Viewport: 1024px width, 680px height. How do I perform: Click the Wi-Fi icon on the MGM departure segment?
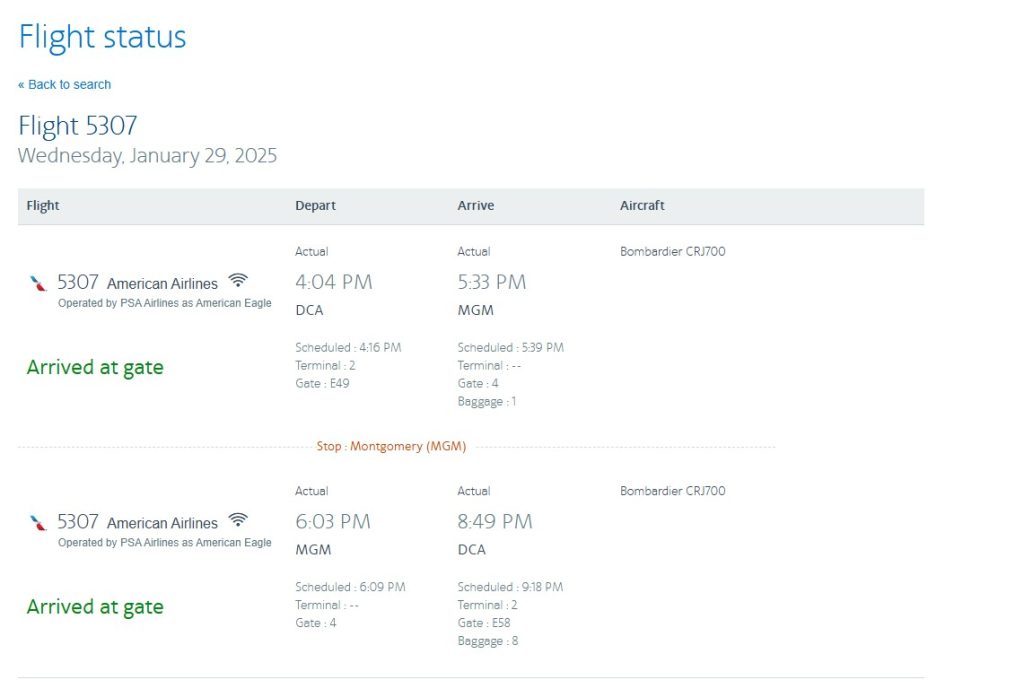(238, 519)
